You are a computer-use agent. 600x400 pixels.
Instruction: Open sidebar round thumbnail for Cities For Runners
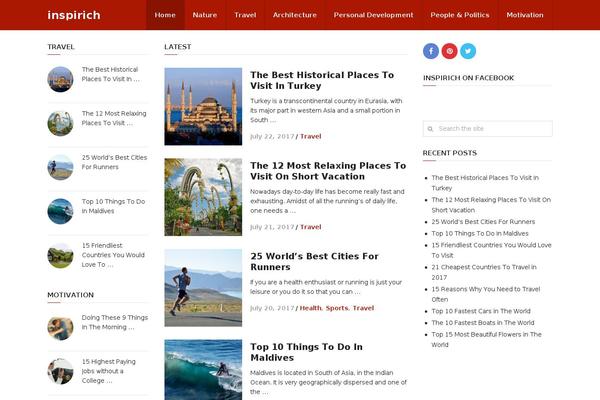pyautogui.click(x=60, y=167)
